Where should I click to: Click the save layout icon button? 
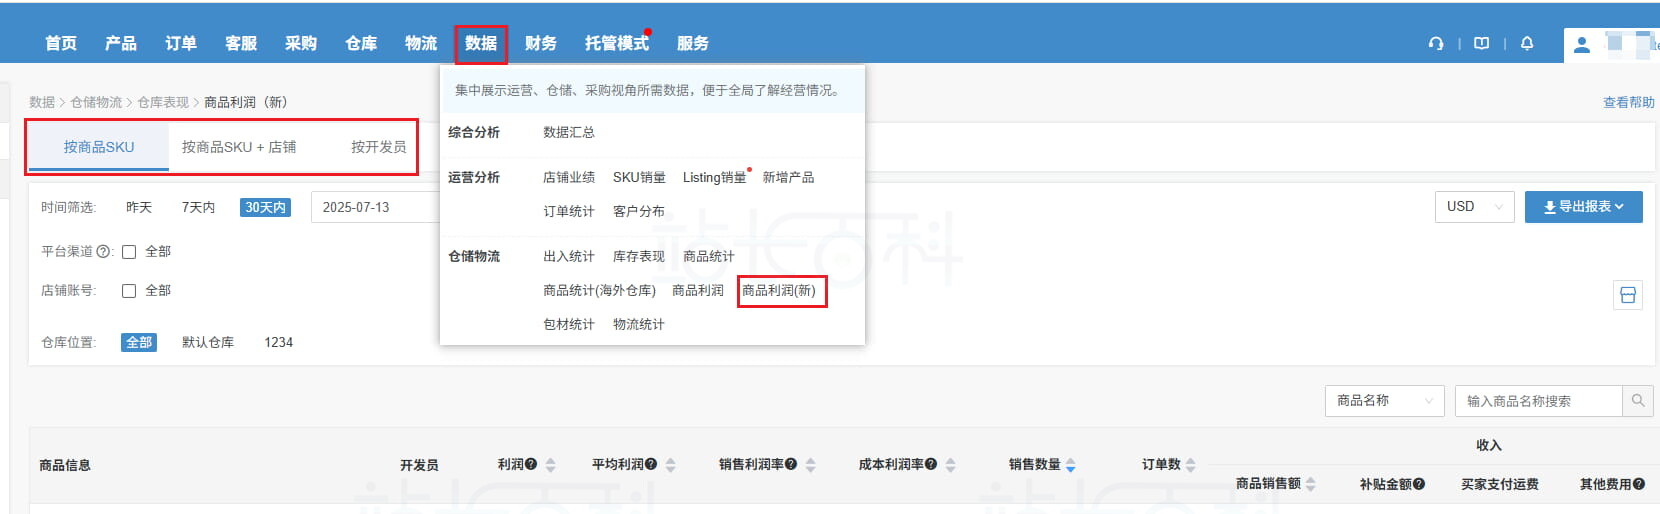[1628, 295]
